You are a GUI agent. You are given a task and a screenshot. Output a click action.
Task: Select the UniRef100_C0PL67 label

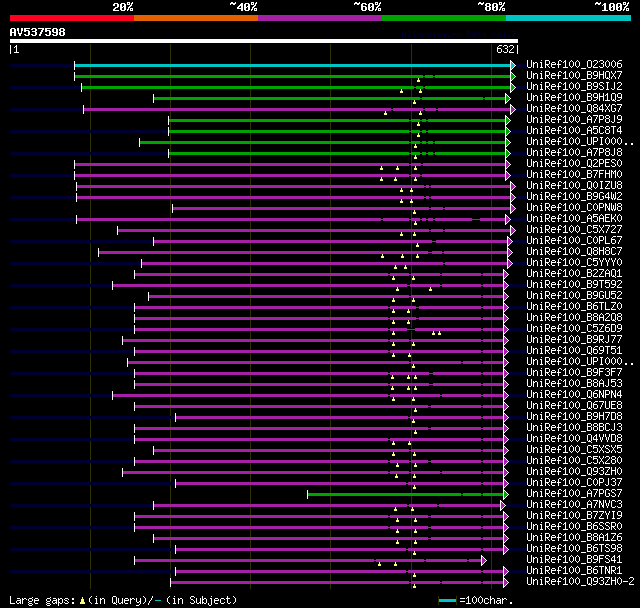[x=574, y=241]
